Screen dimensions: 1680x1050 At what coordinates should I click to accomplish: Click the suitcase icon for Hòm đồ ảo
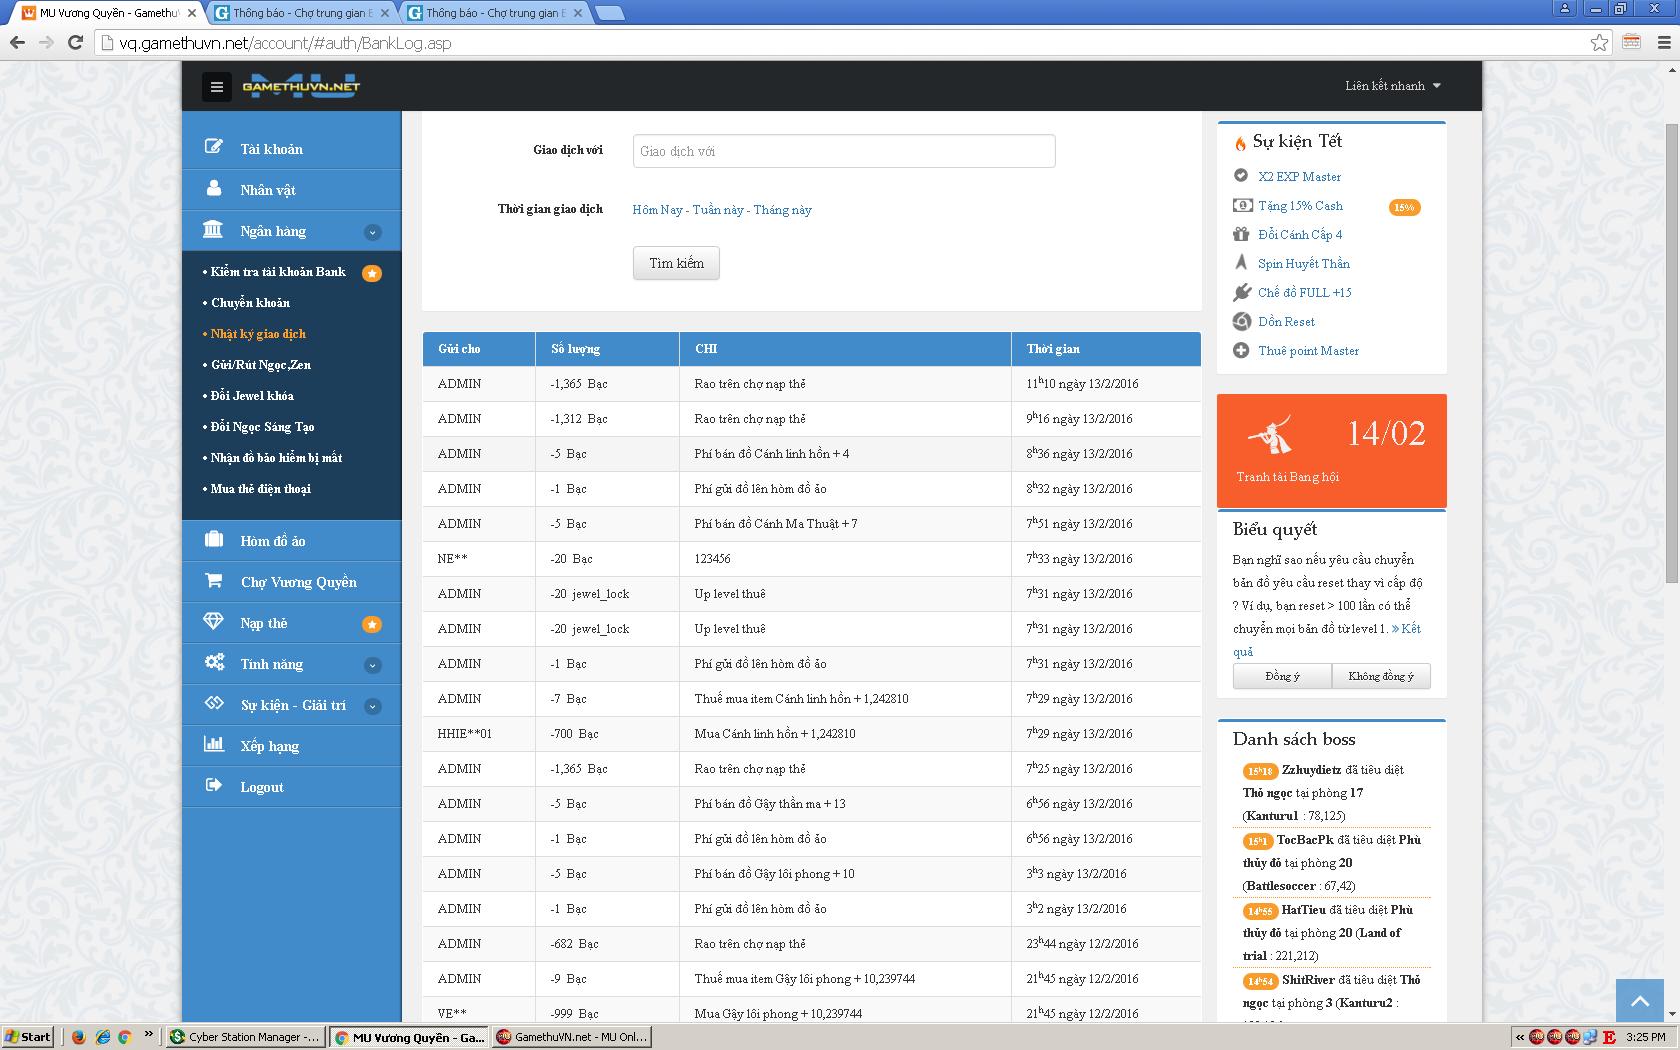pyautogui.click(x=213, y=540)
